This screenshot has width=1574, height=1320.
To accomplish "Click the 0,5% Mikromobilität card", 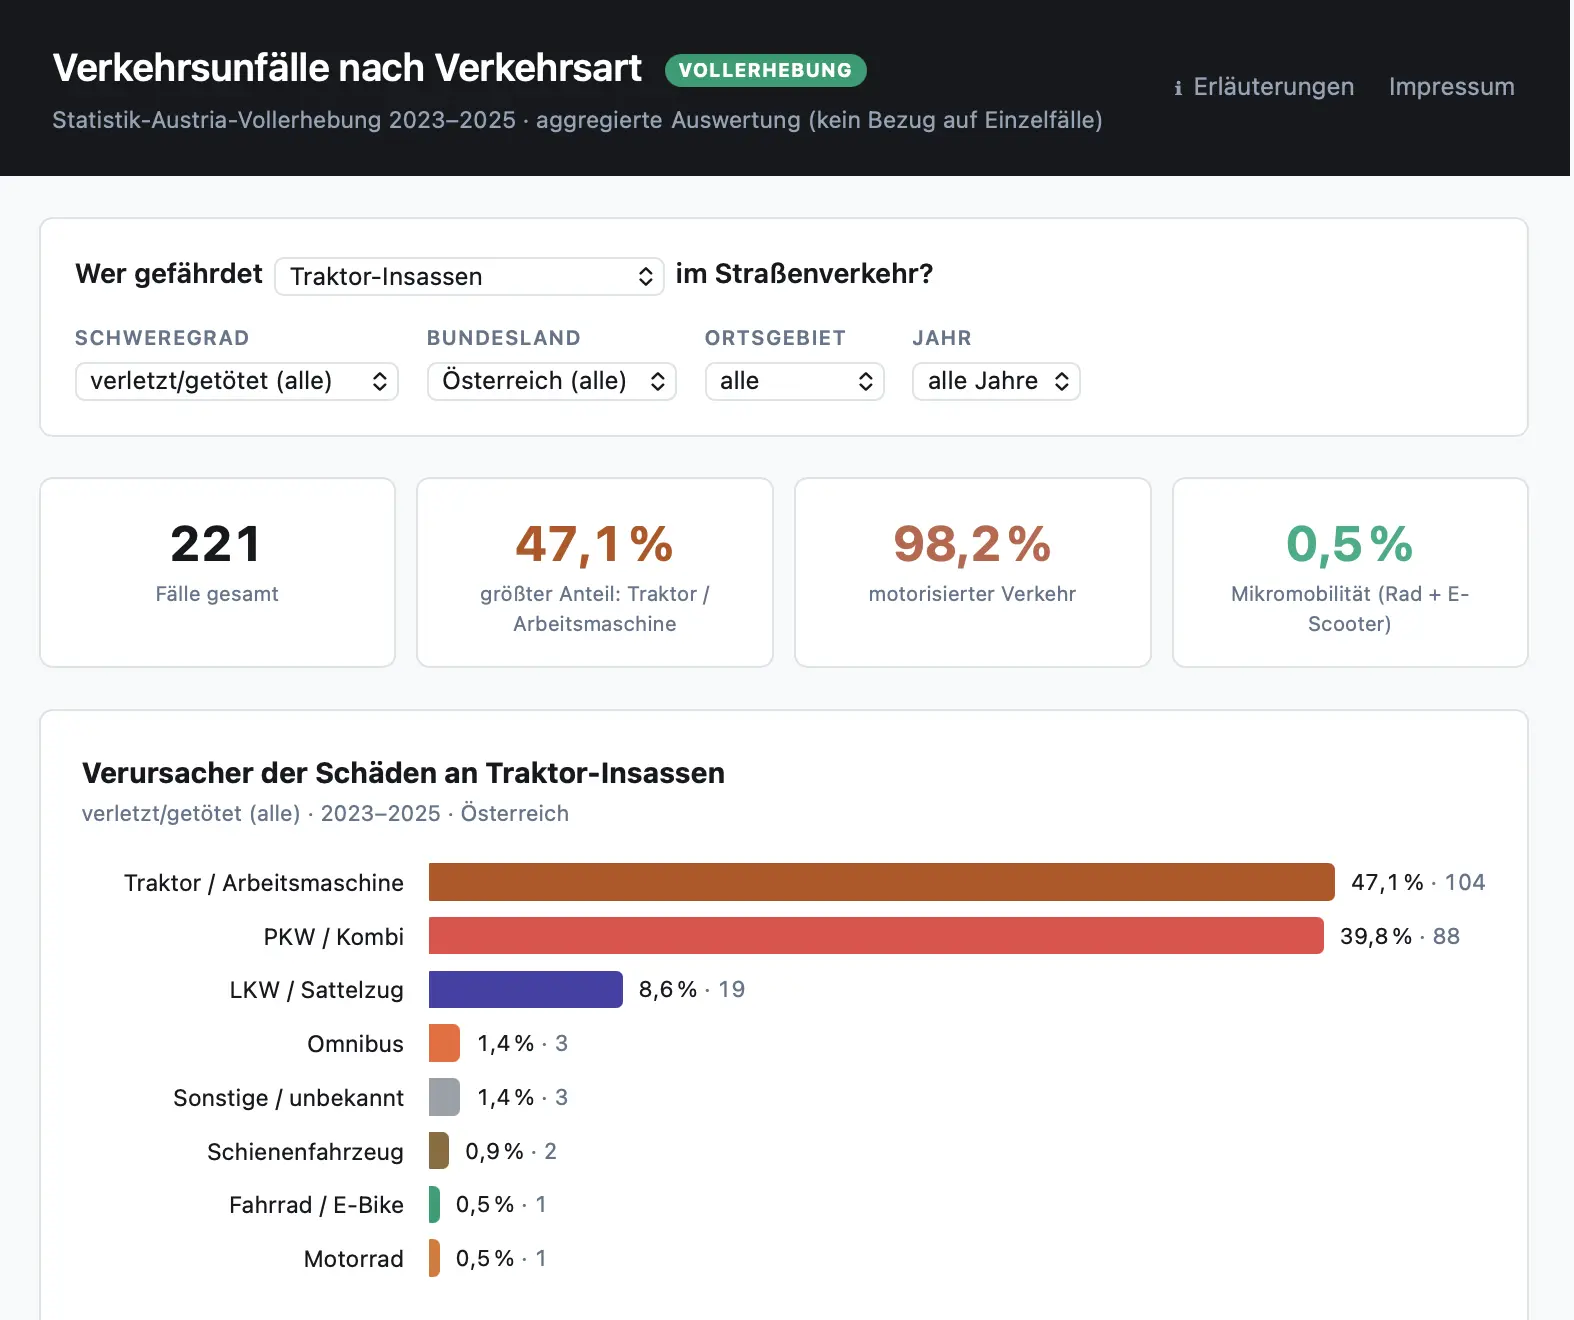I will pos(1350,572).
